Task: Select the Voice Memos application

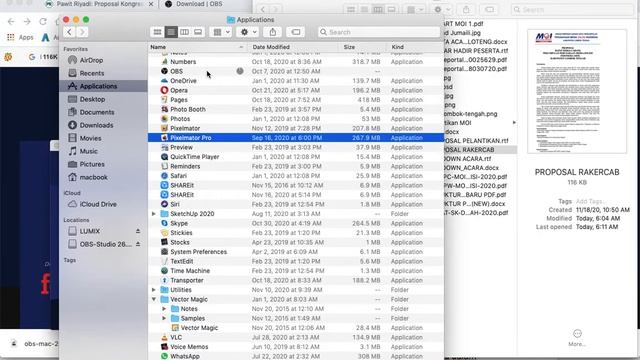Action: pyautogui.click(x=296, y=347)
